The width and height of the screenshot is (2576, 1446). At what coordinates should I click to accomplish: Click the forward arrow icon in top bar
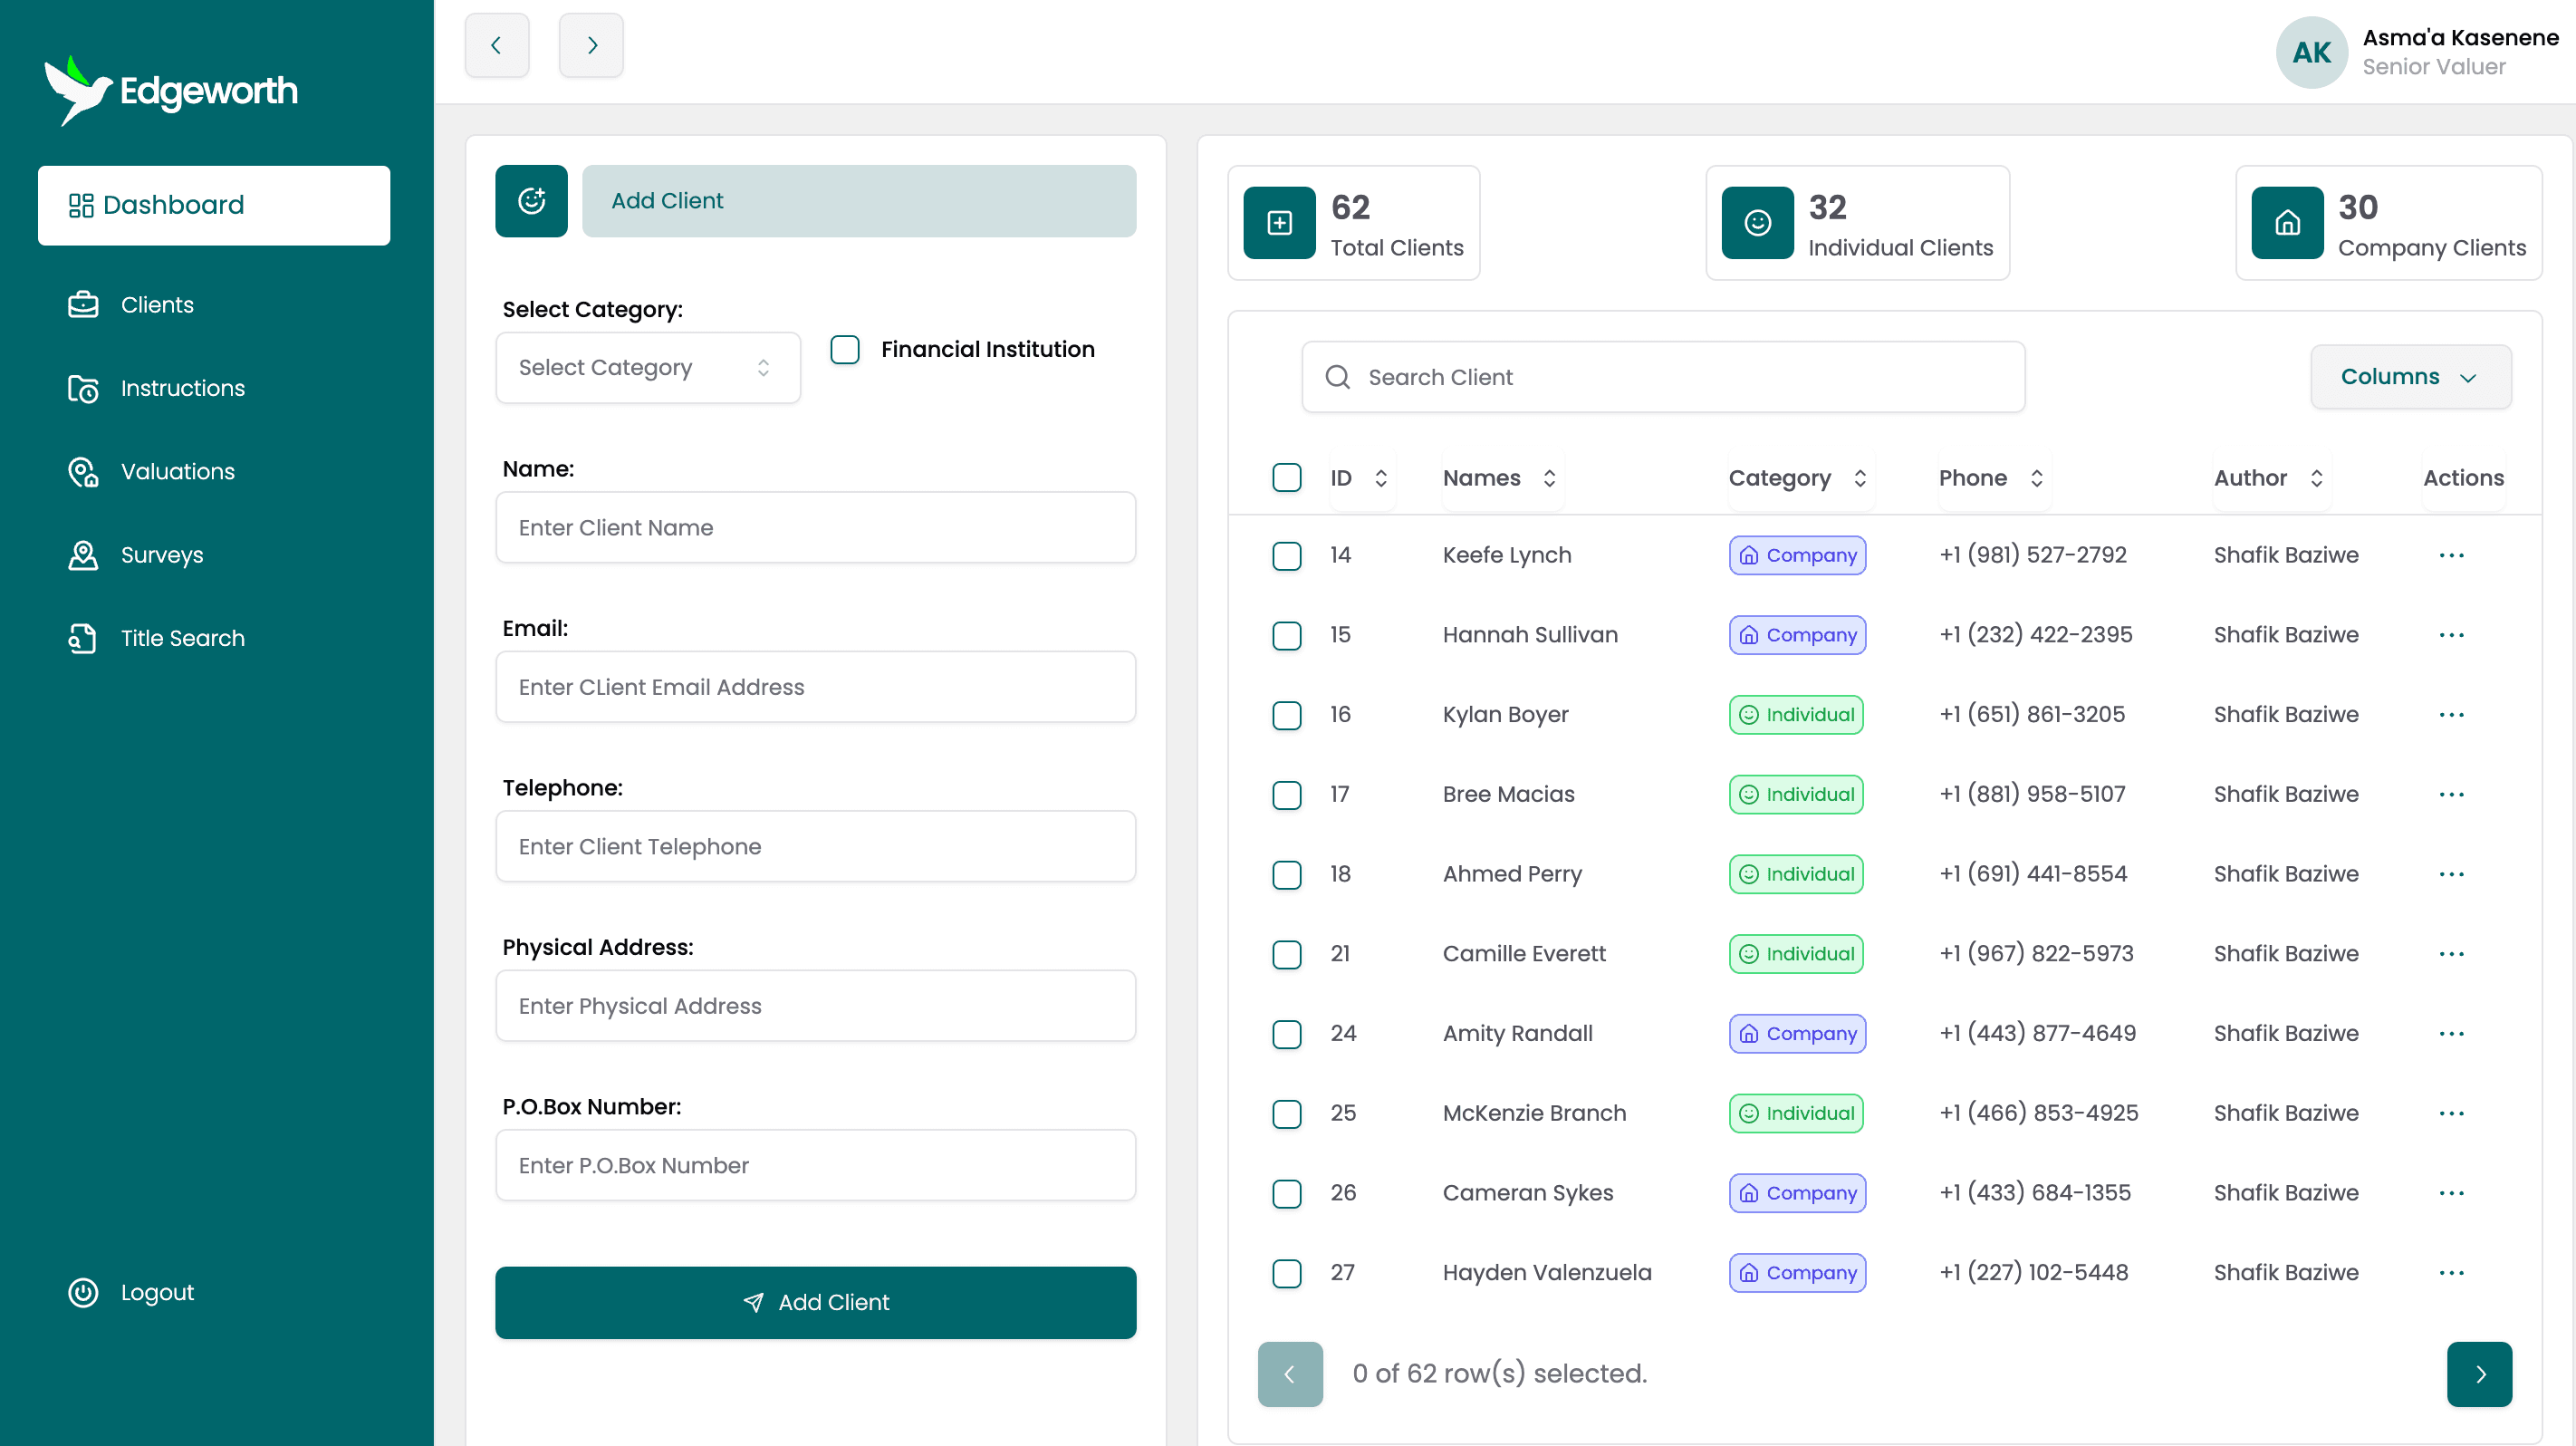[591, 45]
